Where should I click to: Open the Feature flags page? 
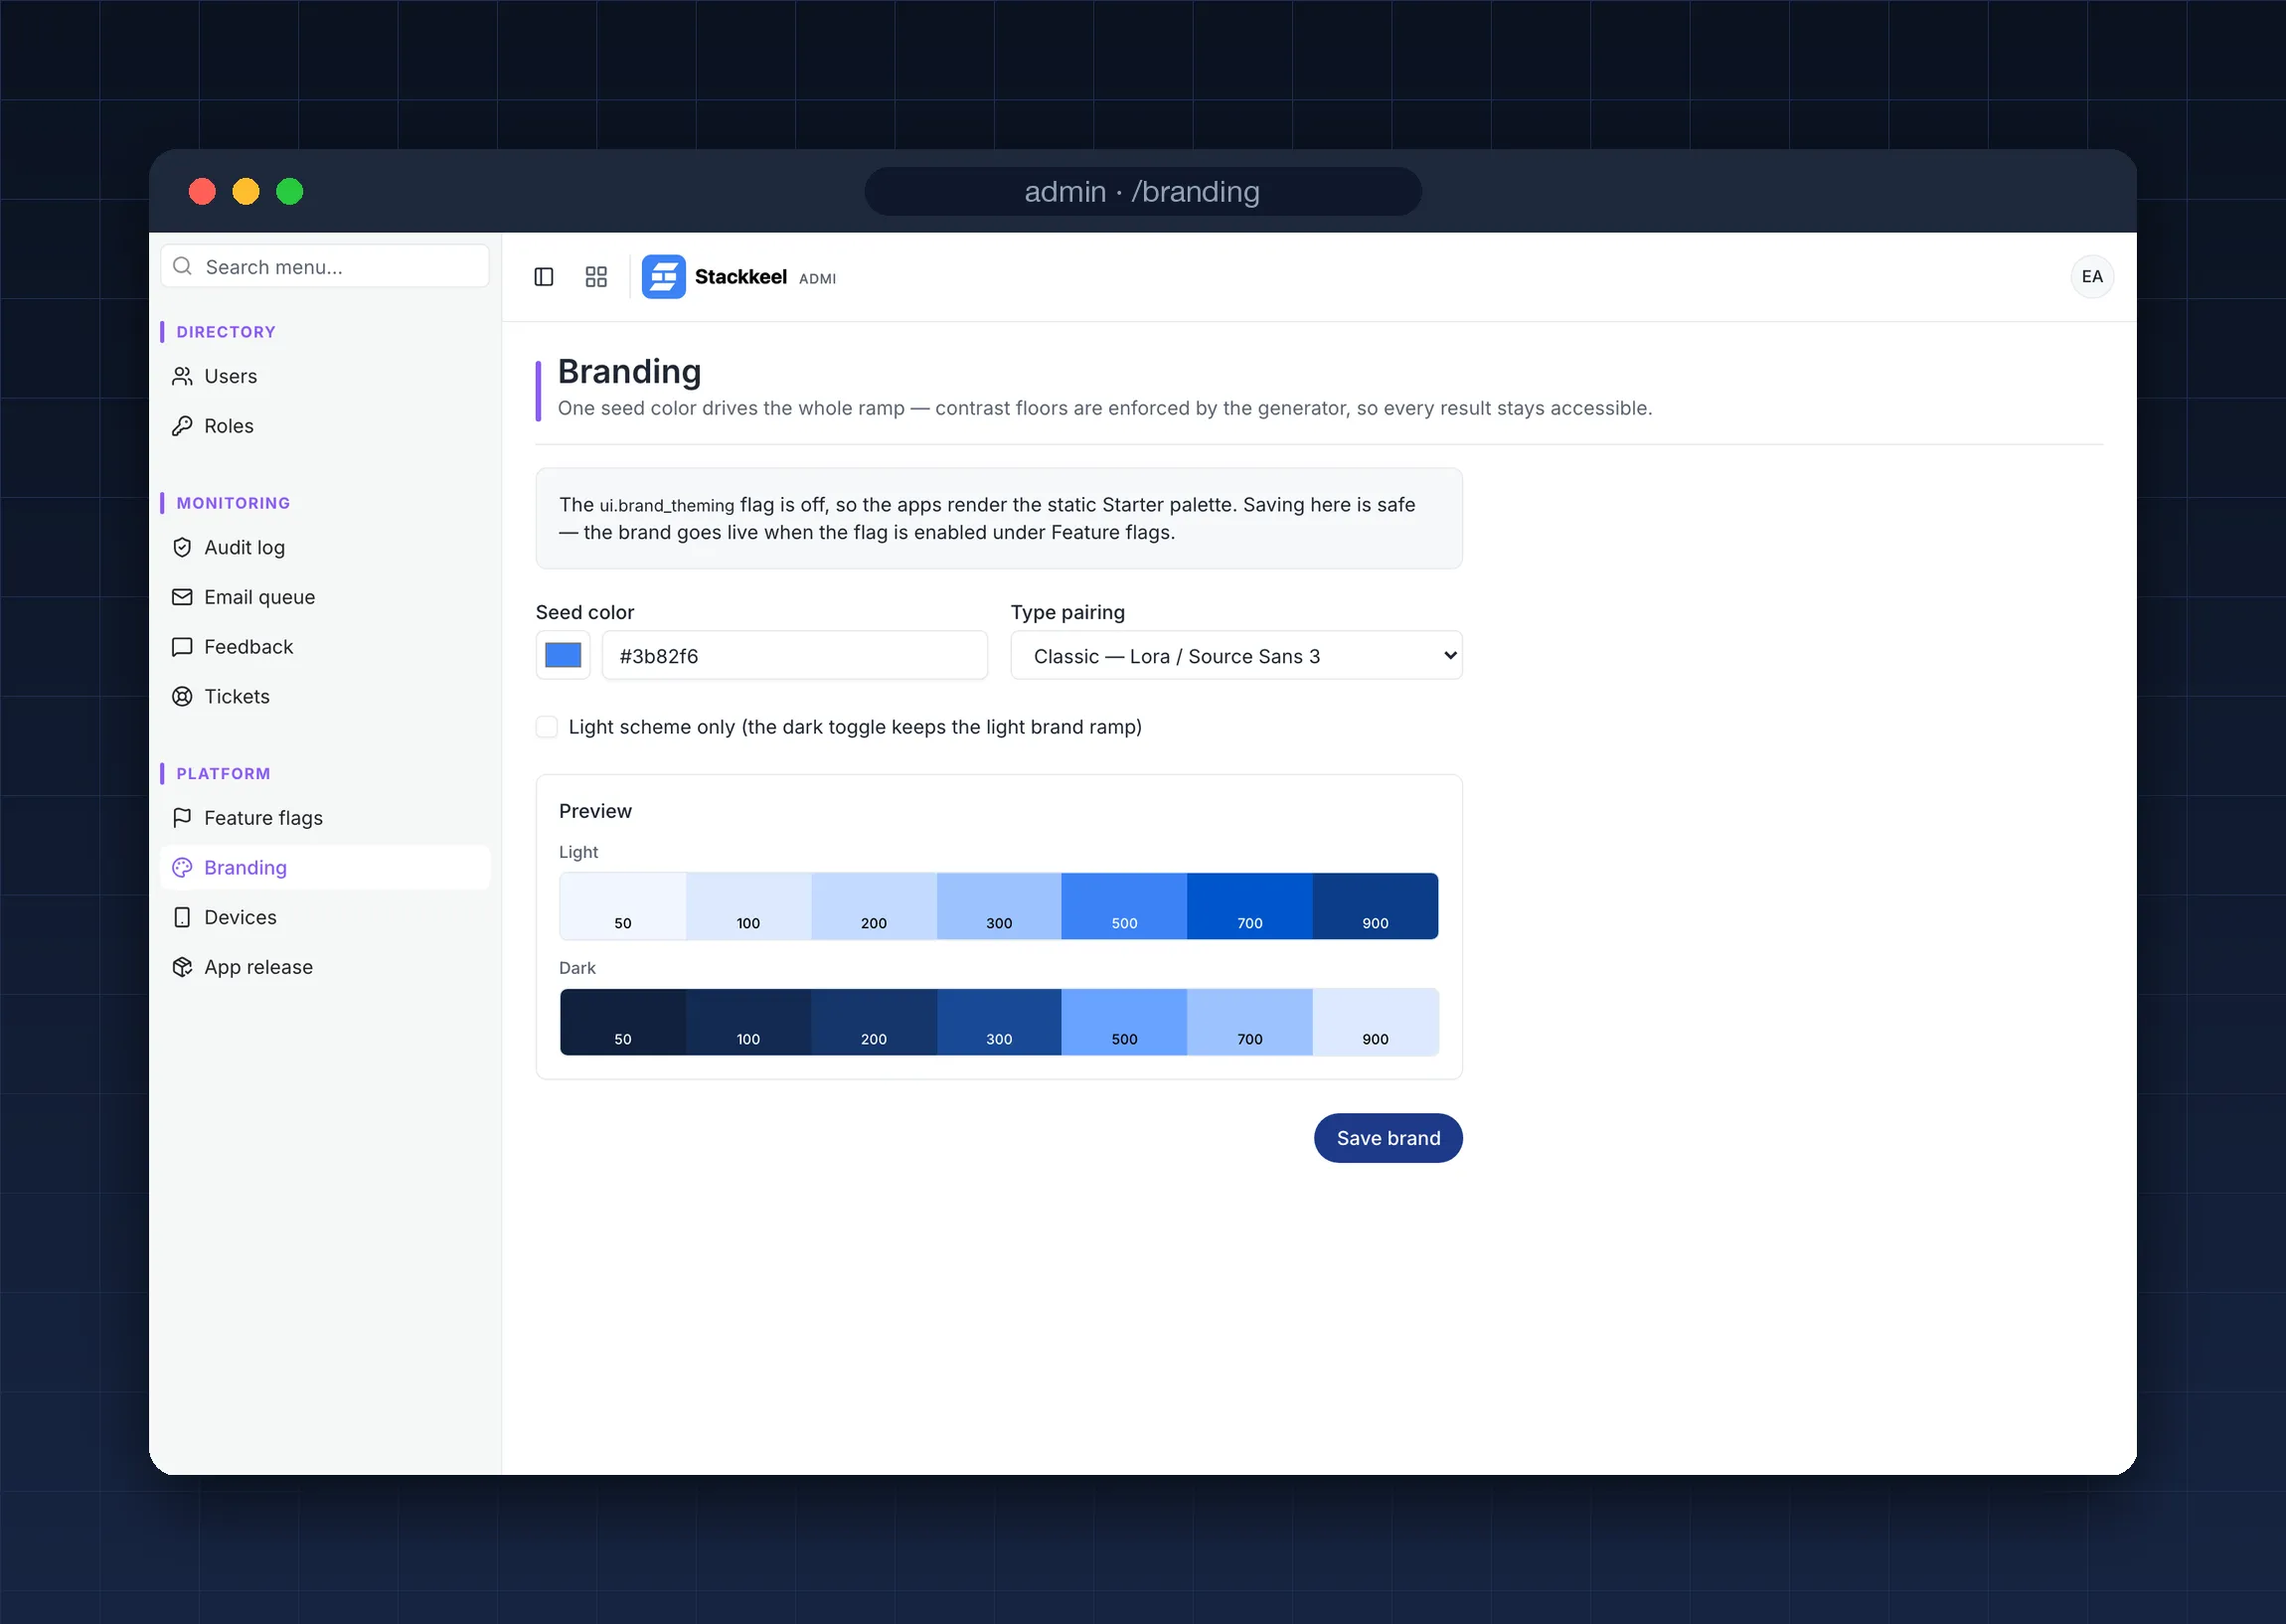click(x=325, y=818)
